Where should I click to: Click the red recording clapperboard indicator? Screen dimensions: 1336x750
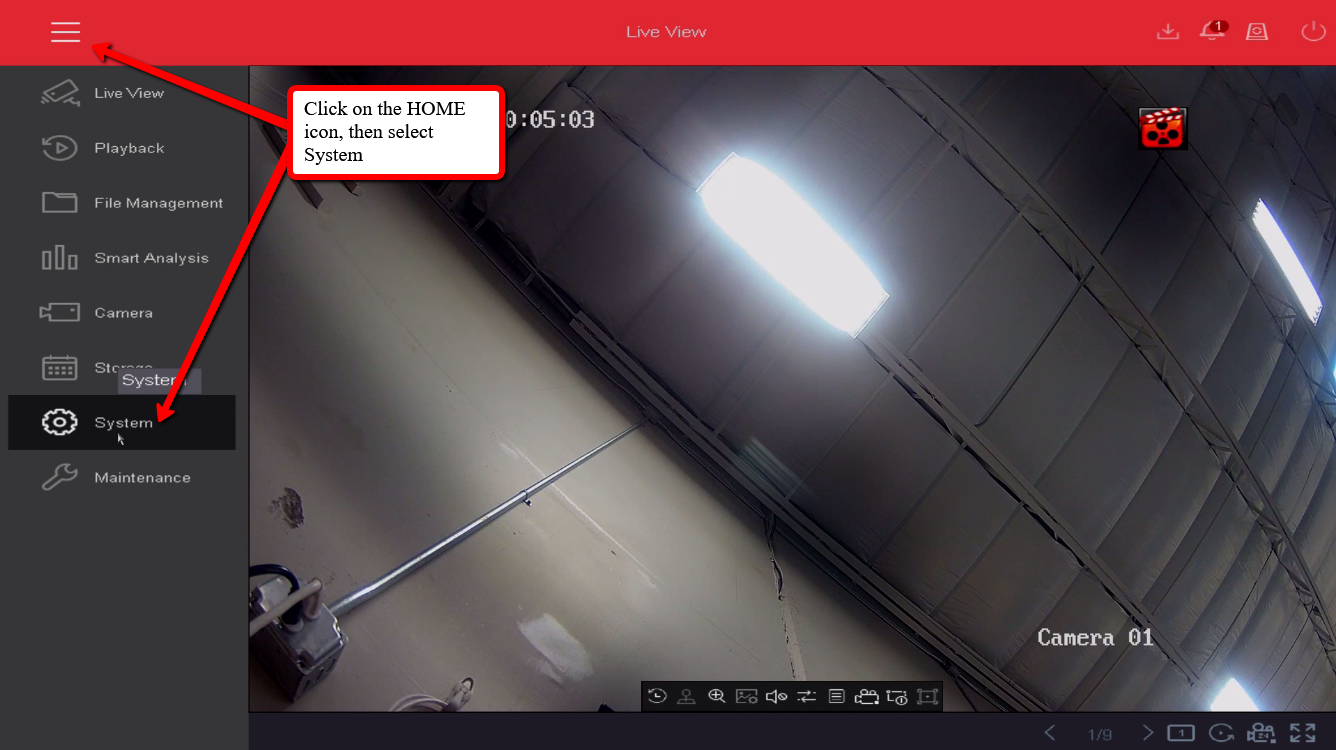coord(1162,129)
